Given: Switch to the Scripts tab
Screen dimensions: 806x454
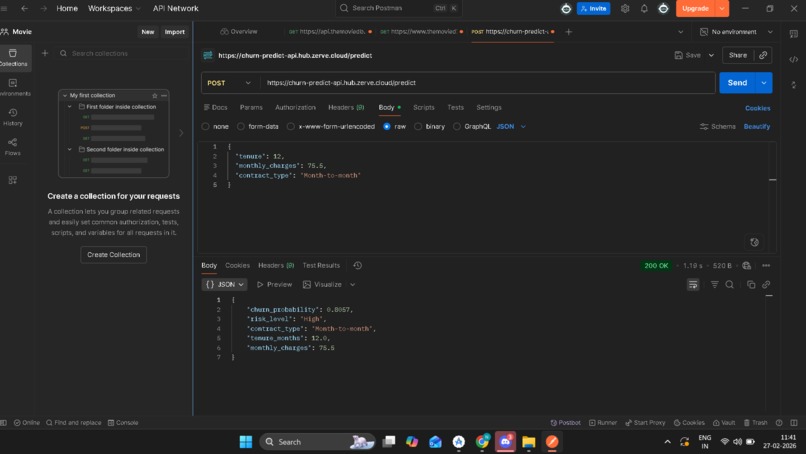Looking at the screenshot, I should coord(424,107).
